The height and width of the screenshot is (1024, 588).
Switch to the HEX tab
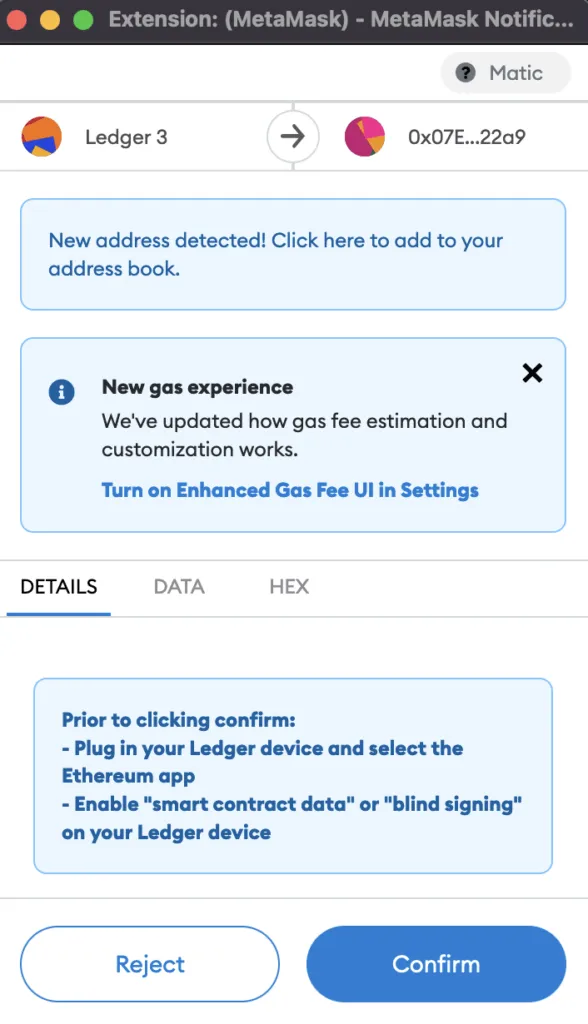[289, 586]
